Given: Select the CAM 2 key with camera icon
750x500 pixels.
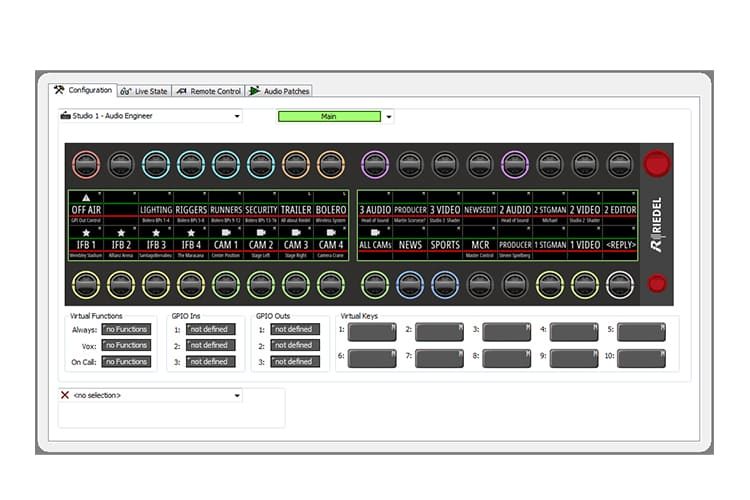Looking at the screenshot, I should coord(261,243).
